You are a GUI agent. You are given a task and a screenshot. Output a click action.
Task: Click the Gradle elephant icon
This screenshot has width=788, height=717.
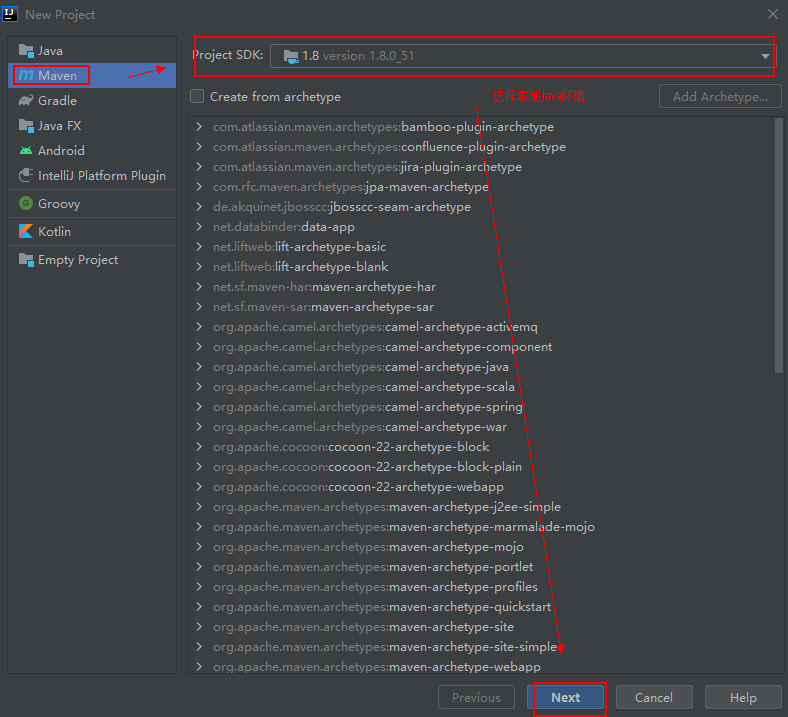pyautogui.click(x=26, y=100)
